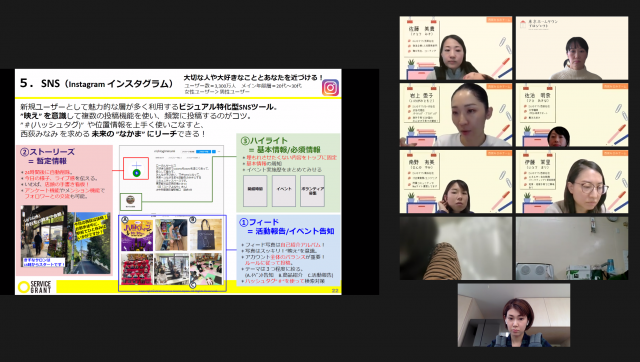Select the video tile with striped sleeve
The width and height of the screenshot is (640, 362).
coord(456,248)
